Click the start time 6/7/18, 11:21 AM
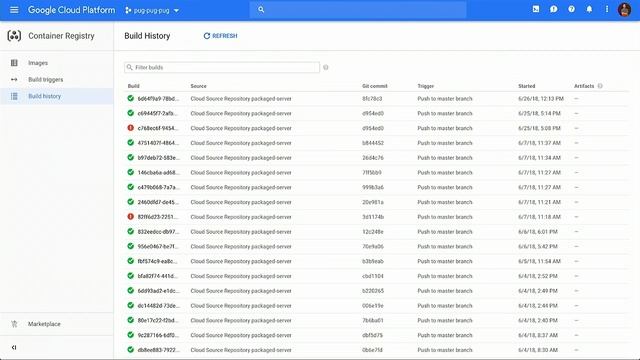Viewport: 640px width, 360px height. pos(540,202)
